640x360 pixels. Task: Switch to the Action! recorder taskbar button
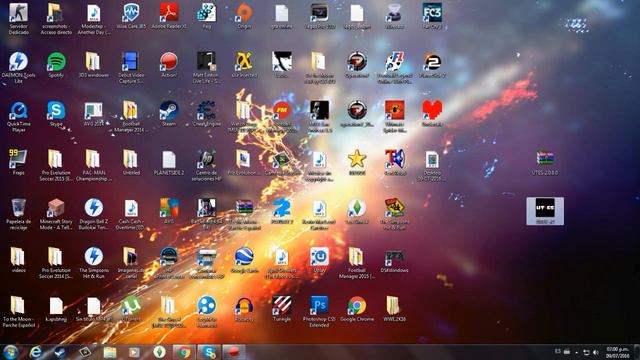click(233, 352)
